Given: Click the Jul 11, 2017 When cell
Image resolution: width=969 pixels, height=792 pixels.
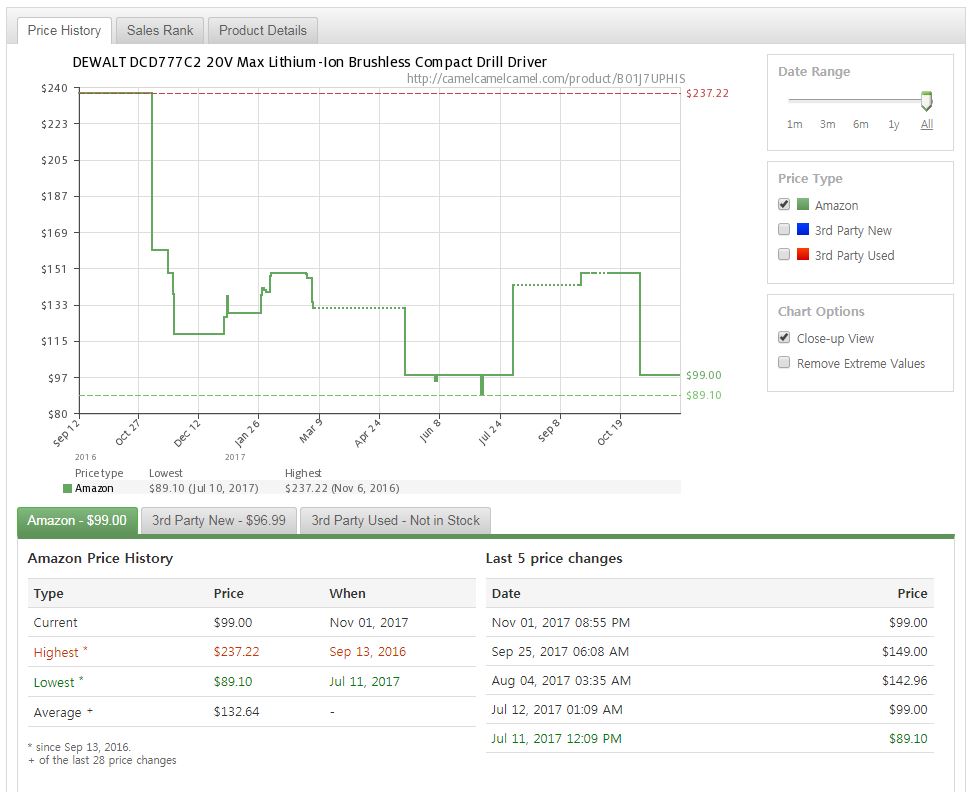Looking at the screenshot, I should click(x=364, y=681).
